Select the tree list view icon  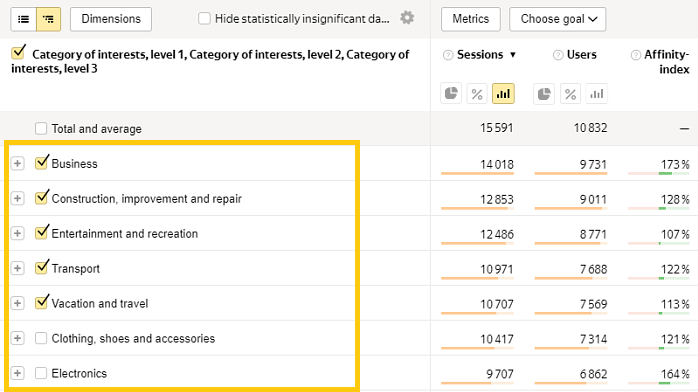[x=49, y=19]
